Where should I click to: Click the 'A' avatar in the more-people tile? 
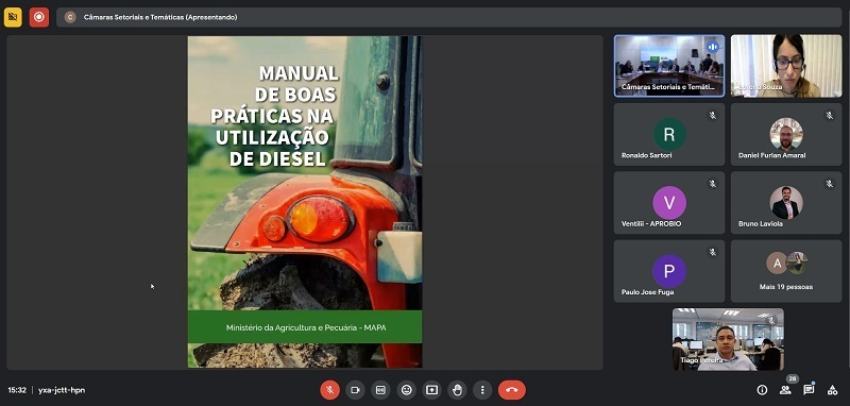(x=777, y=263)
